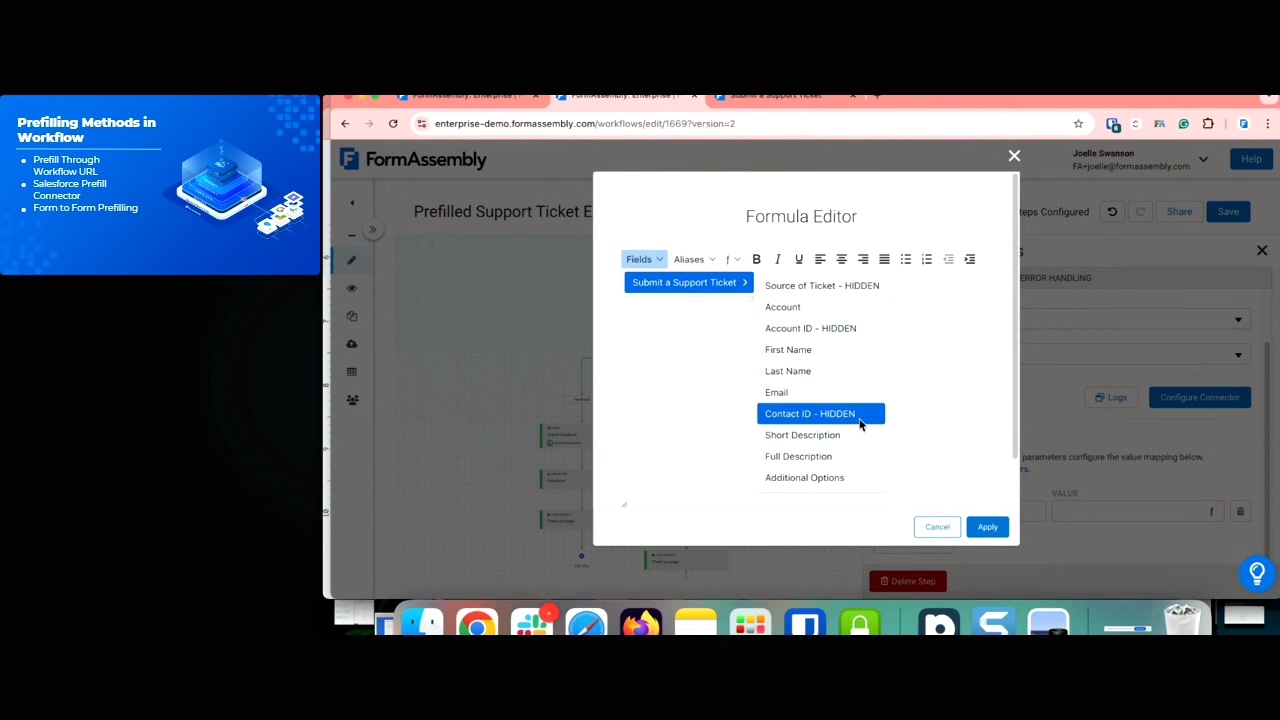Close the Formula Editor with X
Image resolution: width=1280 pixels, height=720 pixels.
point(1014,156)
